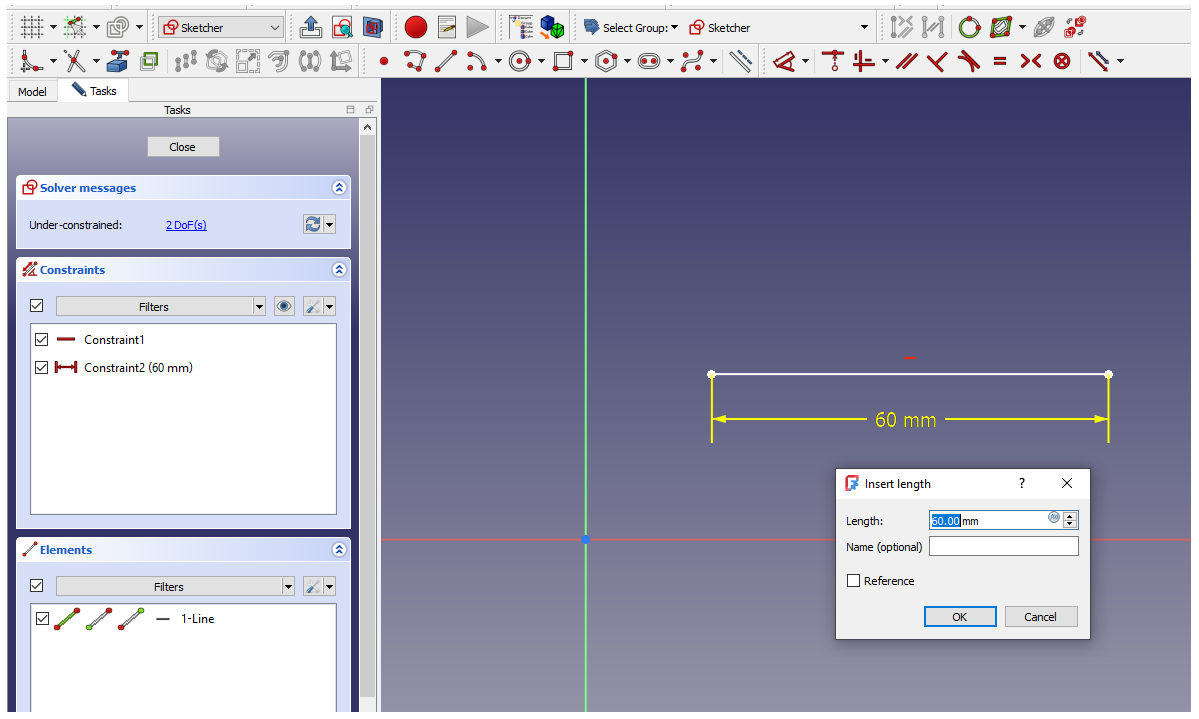Select the circle geometry tool

tap(520, 61)
